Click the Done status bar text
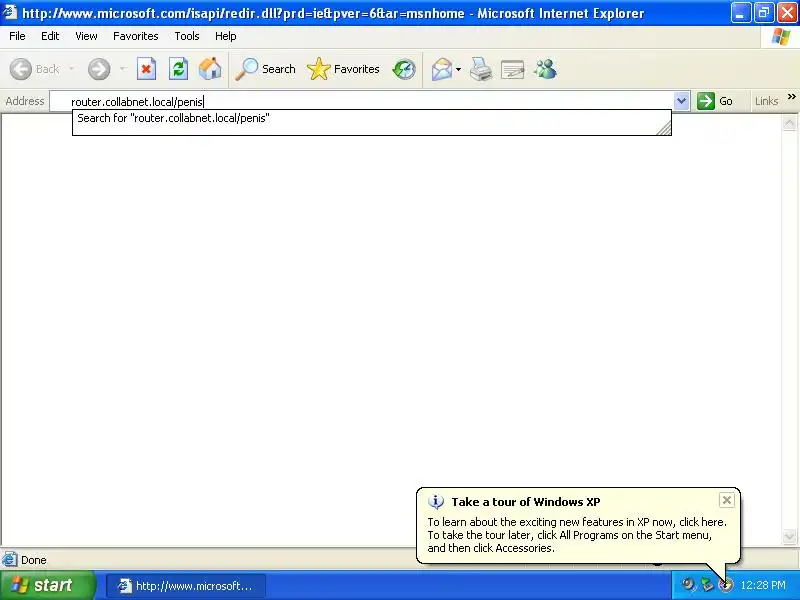The width and height of the screenshot is (800, 600). [x=34, y=560]
